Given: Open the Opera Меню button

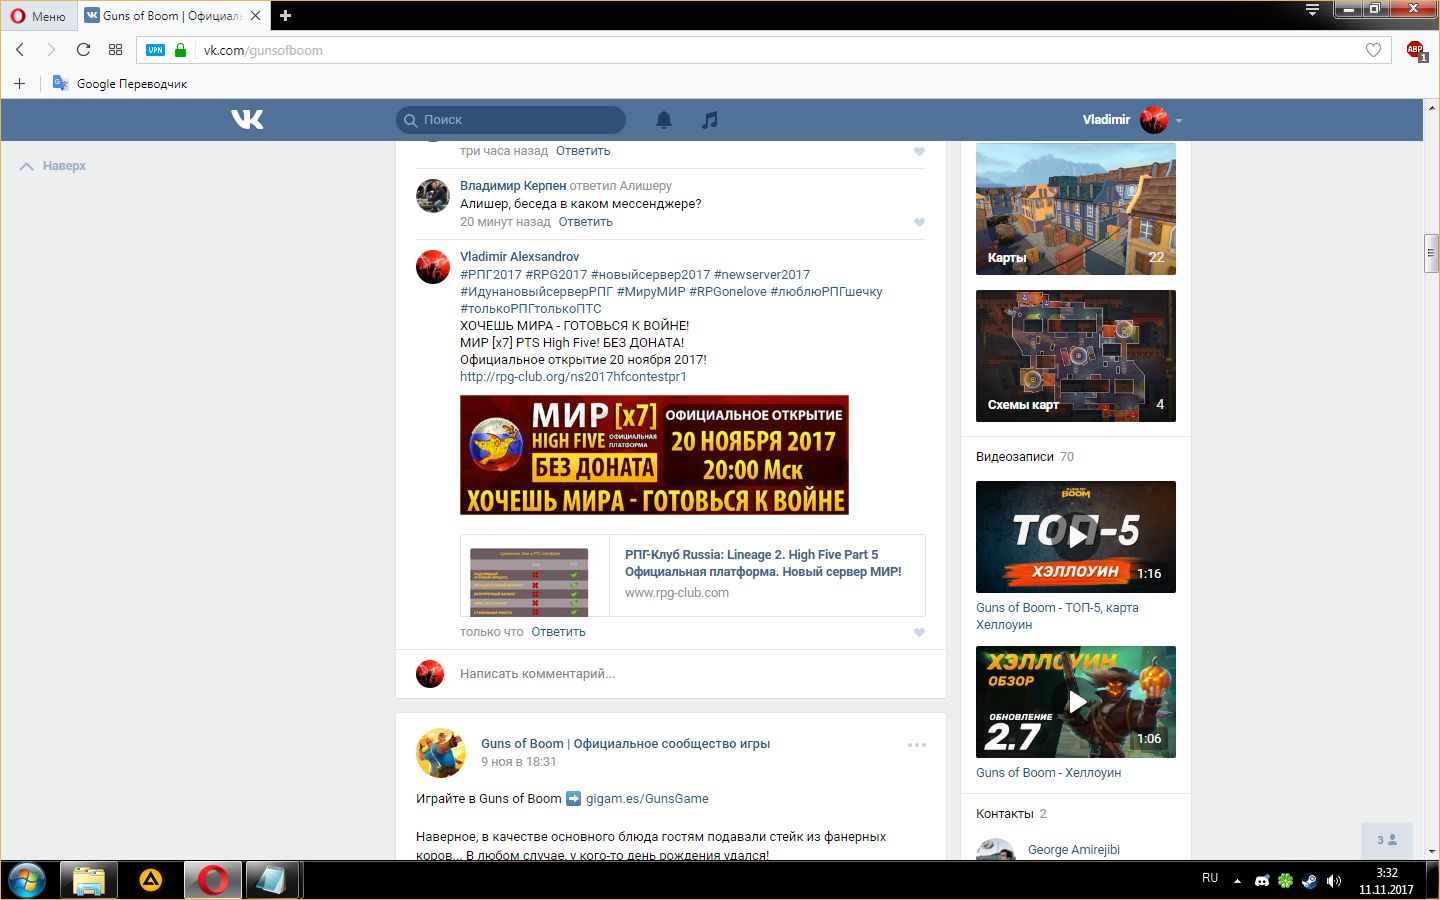Looking at the screenshot, I should pos(38,16).
